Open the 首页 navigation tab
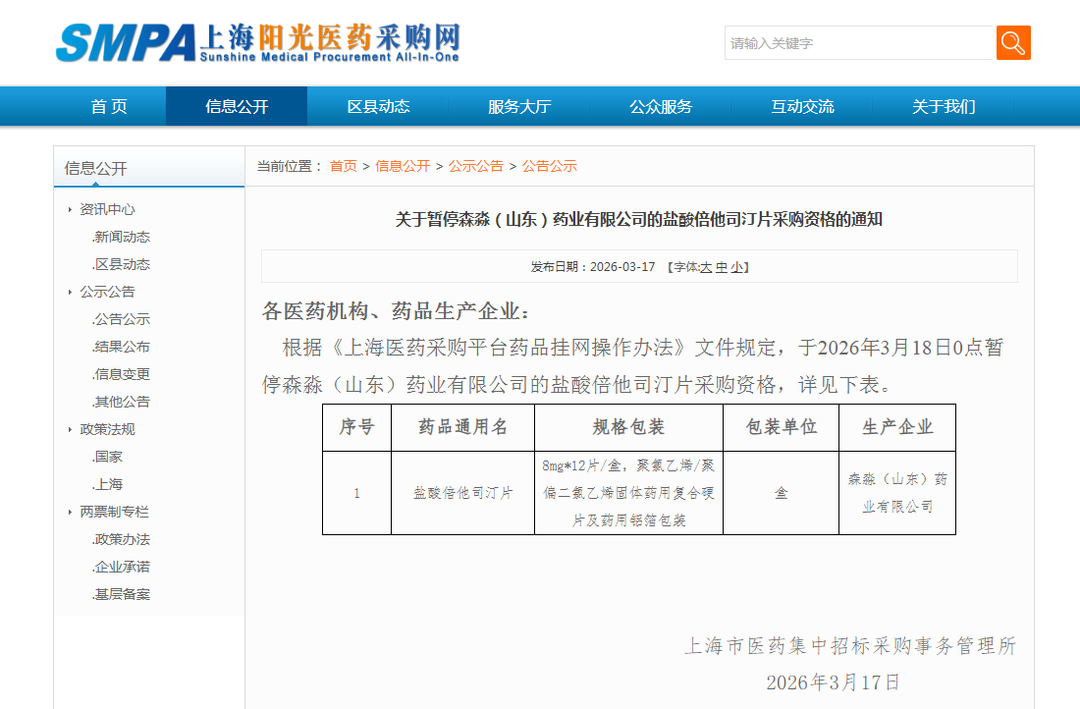Viewport: 1080px width, 709px height. (109, 107)
